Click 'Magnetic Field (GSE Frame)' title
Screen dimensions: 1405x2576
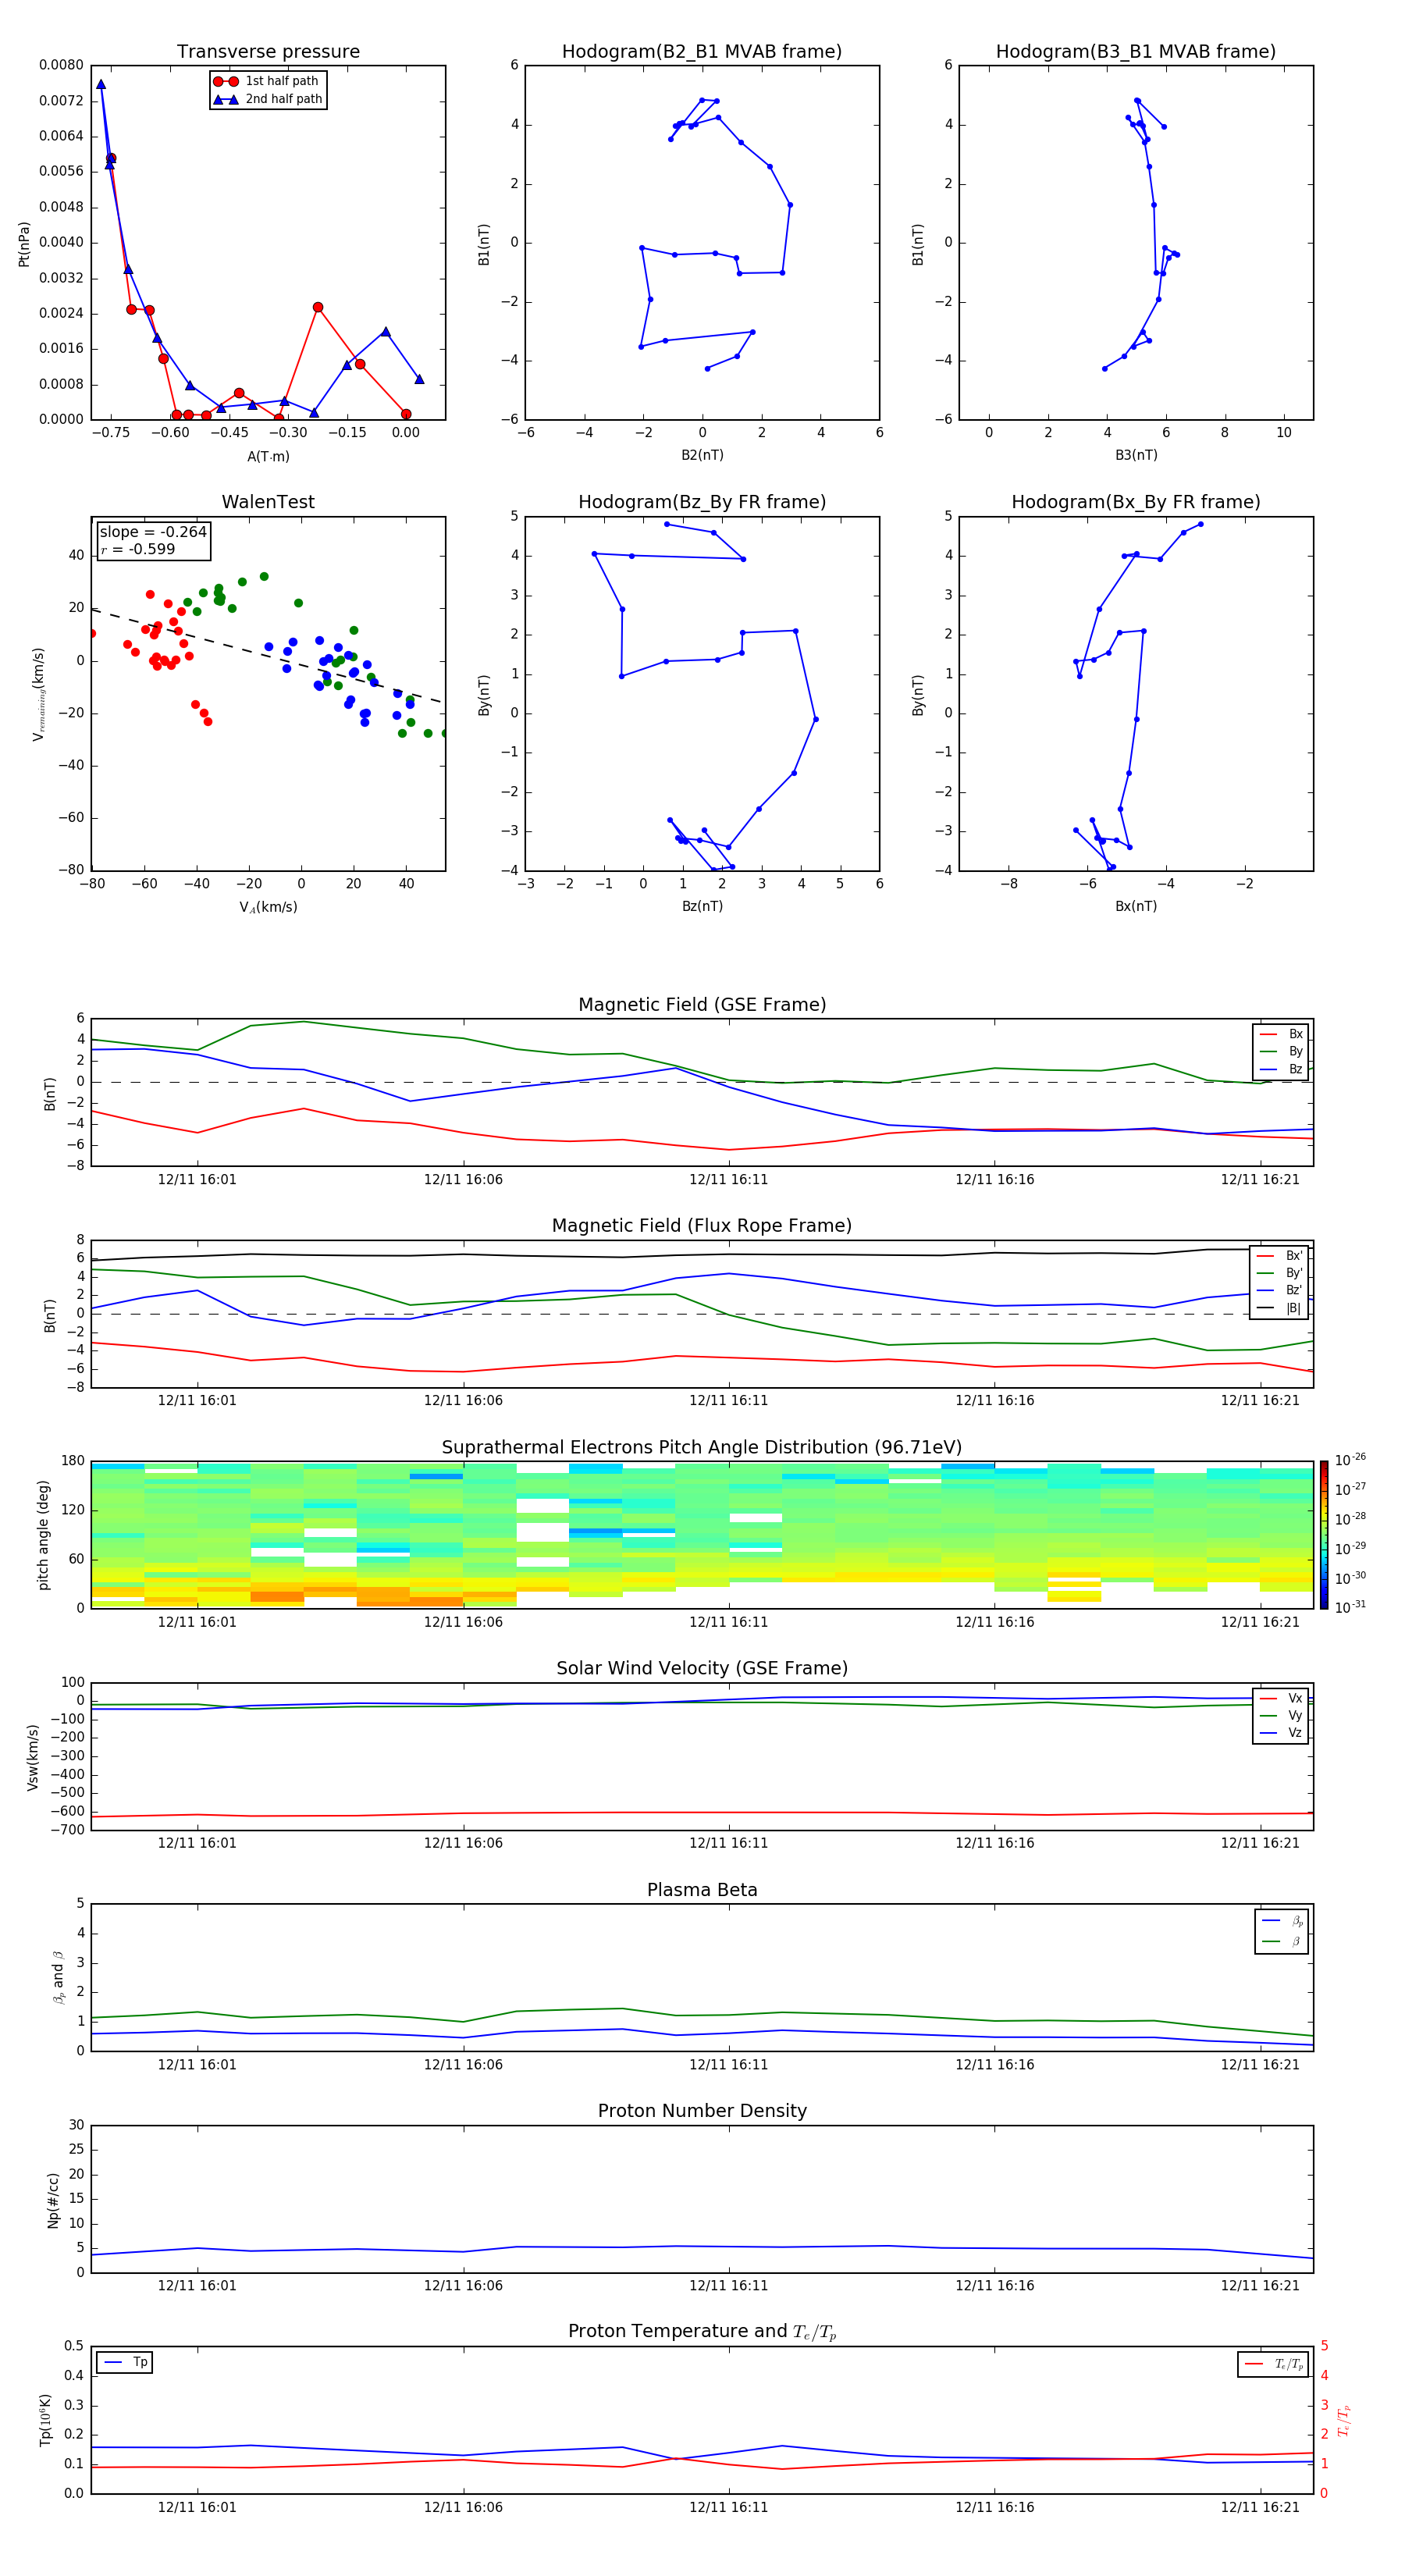tap(702, 1005)
